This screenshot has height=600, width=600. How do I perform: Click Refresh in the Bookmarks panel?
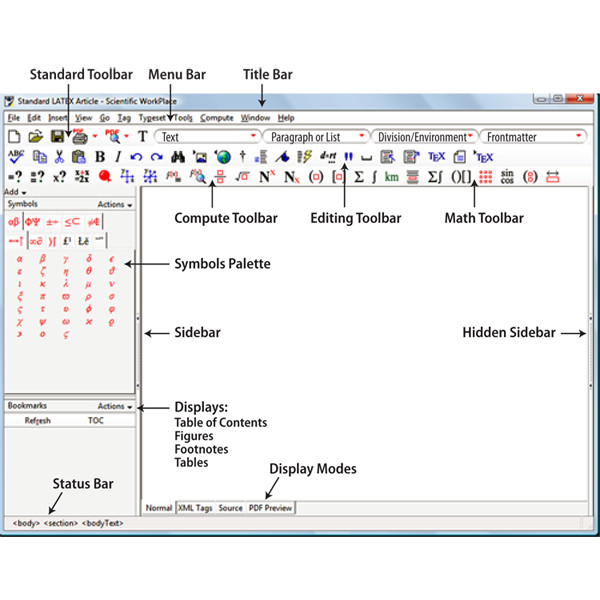(x=38, y=421)
